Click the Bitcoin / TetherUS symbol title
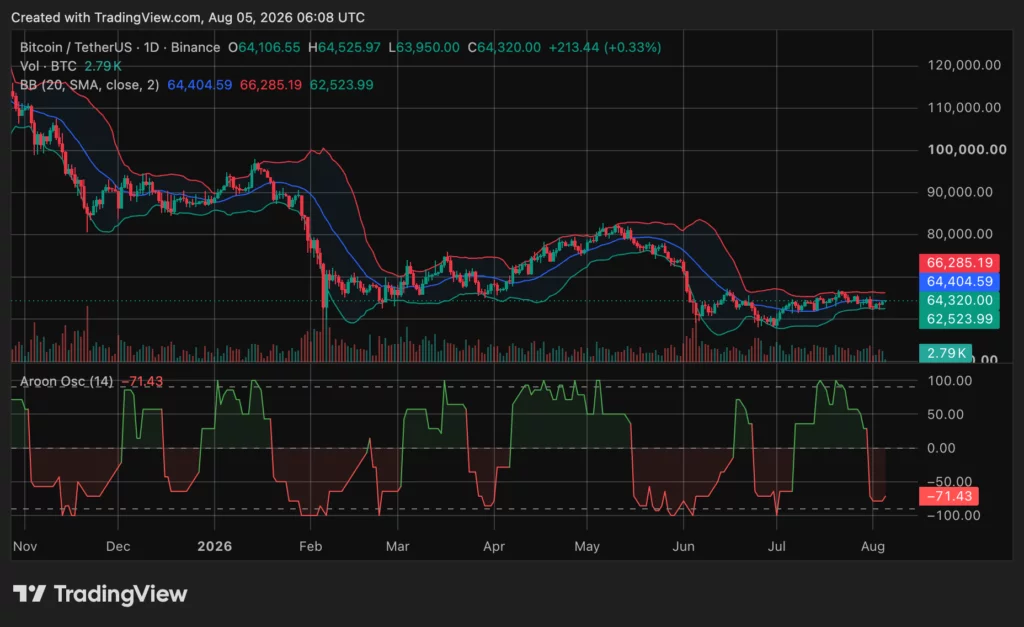This screenshot has width=1024, height=627. (x=74, y=48)
